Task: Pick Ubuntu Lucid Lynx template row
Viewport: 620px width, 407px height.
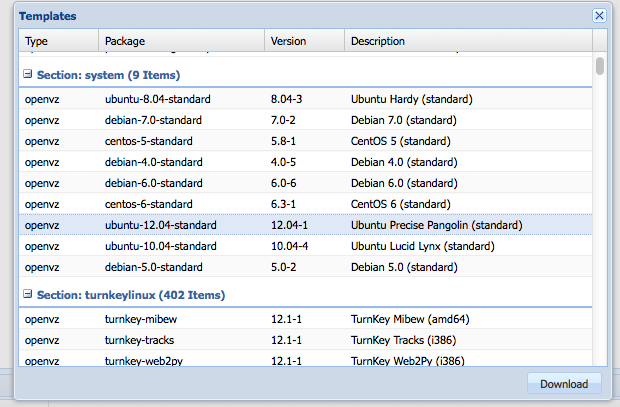Action: pos(305,246)
